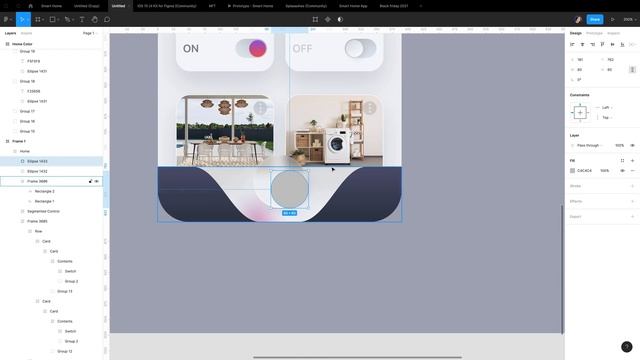Switch to the Layers tab
The width and height of the screenshot is (640, 360).
point(10,33)
